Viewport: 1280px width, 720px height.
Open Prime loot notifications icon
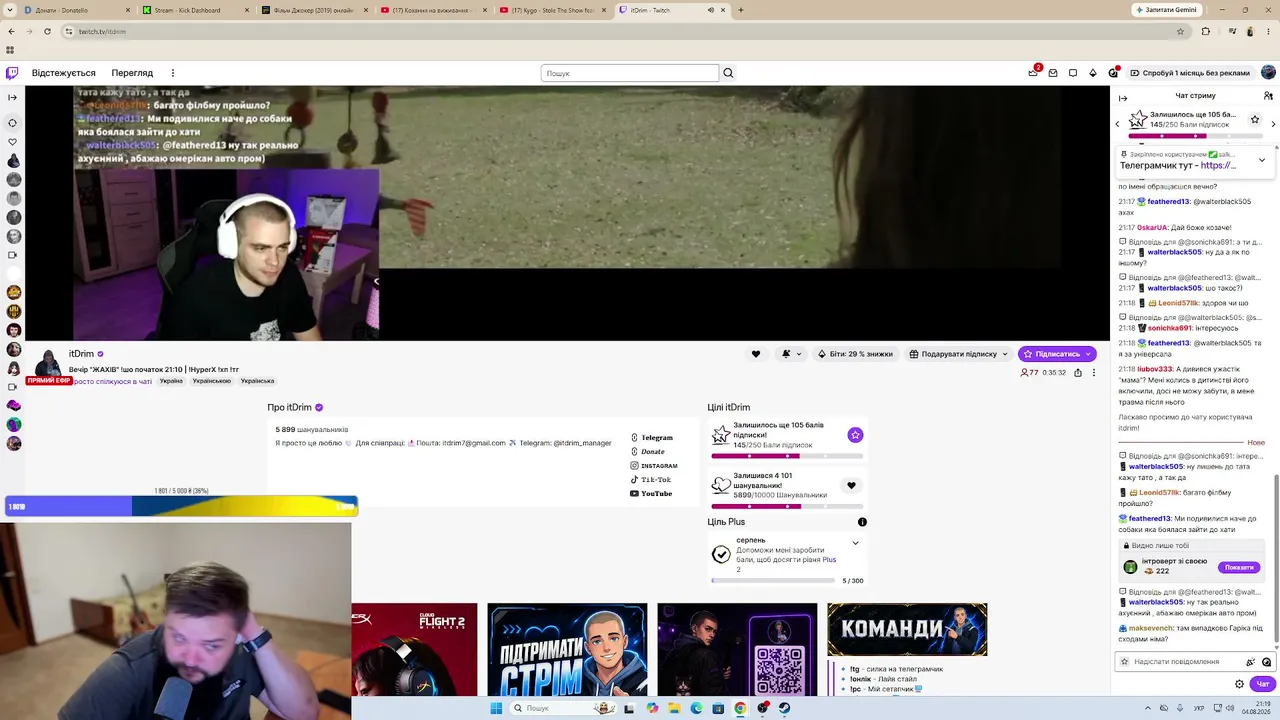point(1033,73)
